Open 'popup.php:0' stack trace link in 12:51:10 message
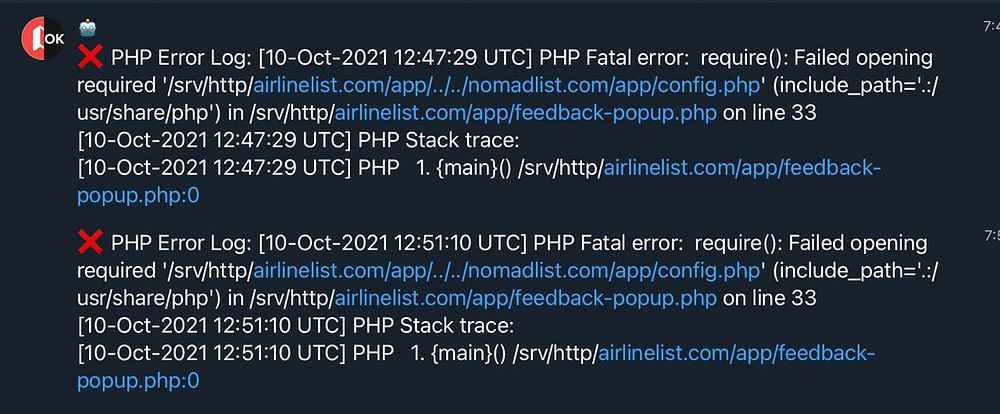Viewport: 1000px width, 414px height. pos(138,381)
